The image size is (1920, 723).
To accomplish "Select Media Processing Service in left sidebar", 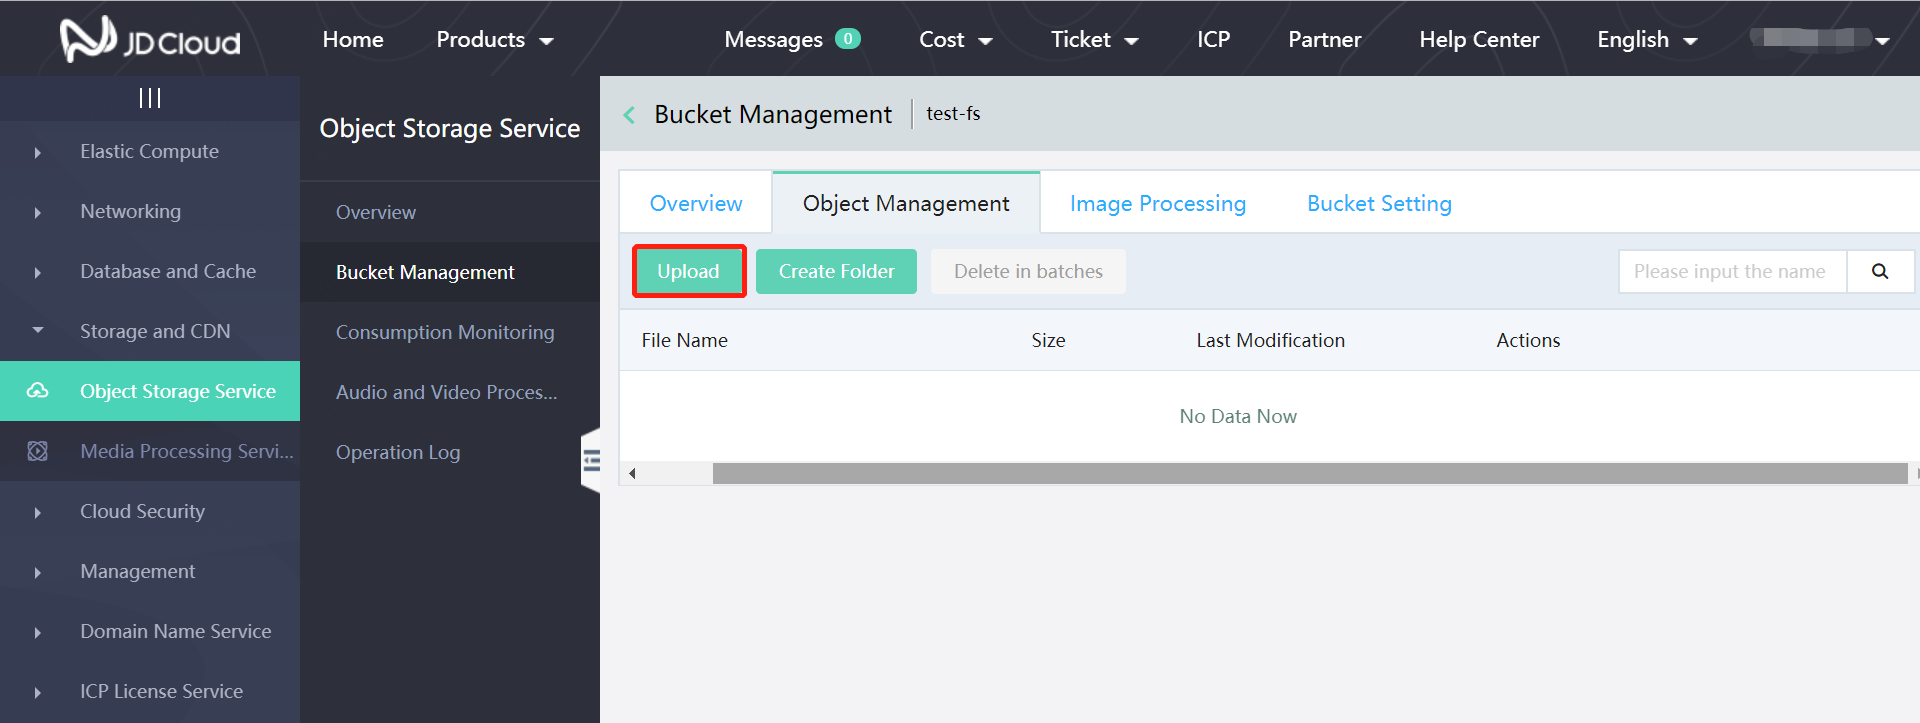I will pos(150,451).
